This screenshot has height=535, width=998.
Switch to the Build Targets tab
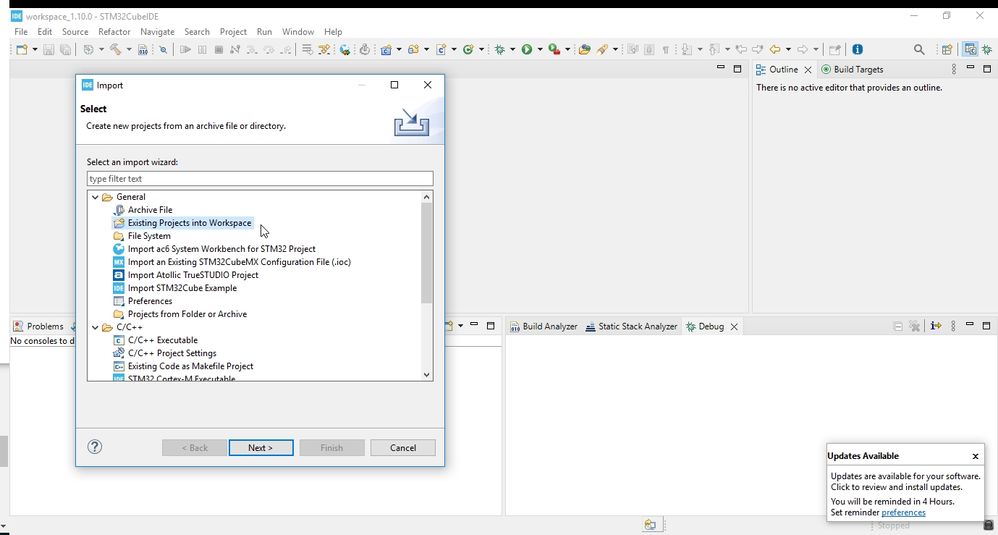852,69
